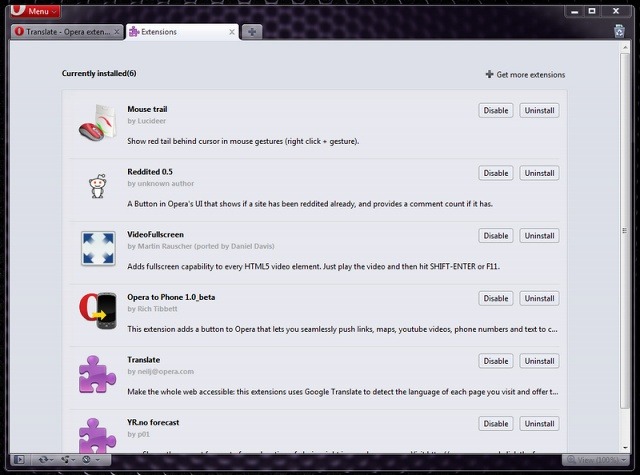Click the Currently installed(6) heading

click(99, 73)
